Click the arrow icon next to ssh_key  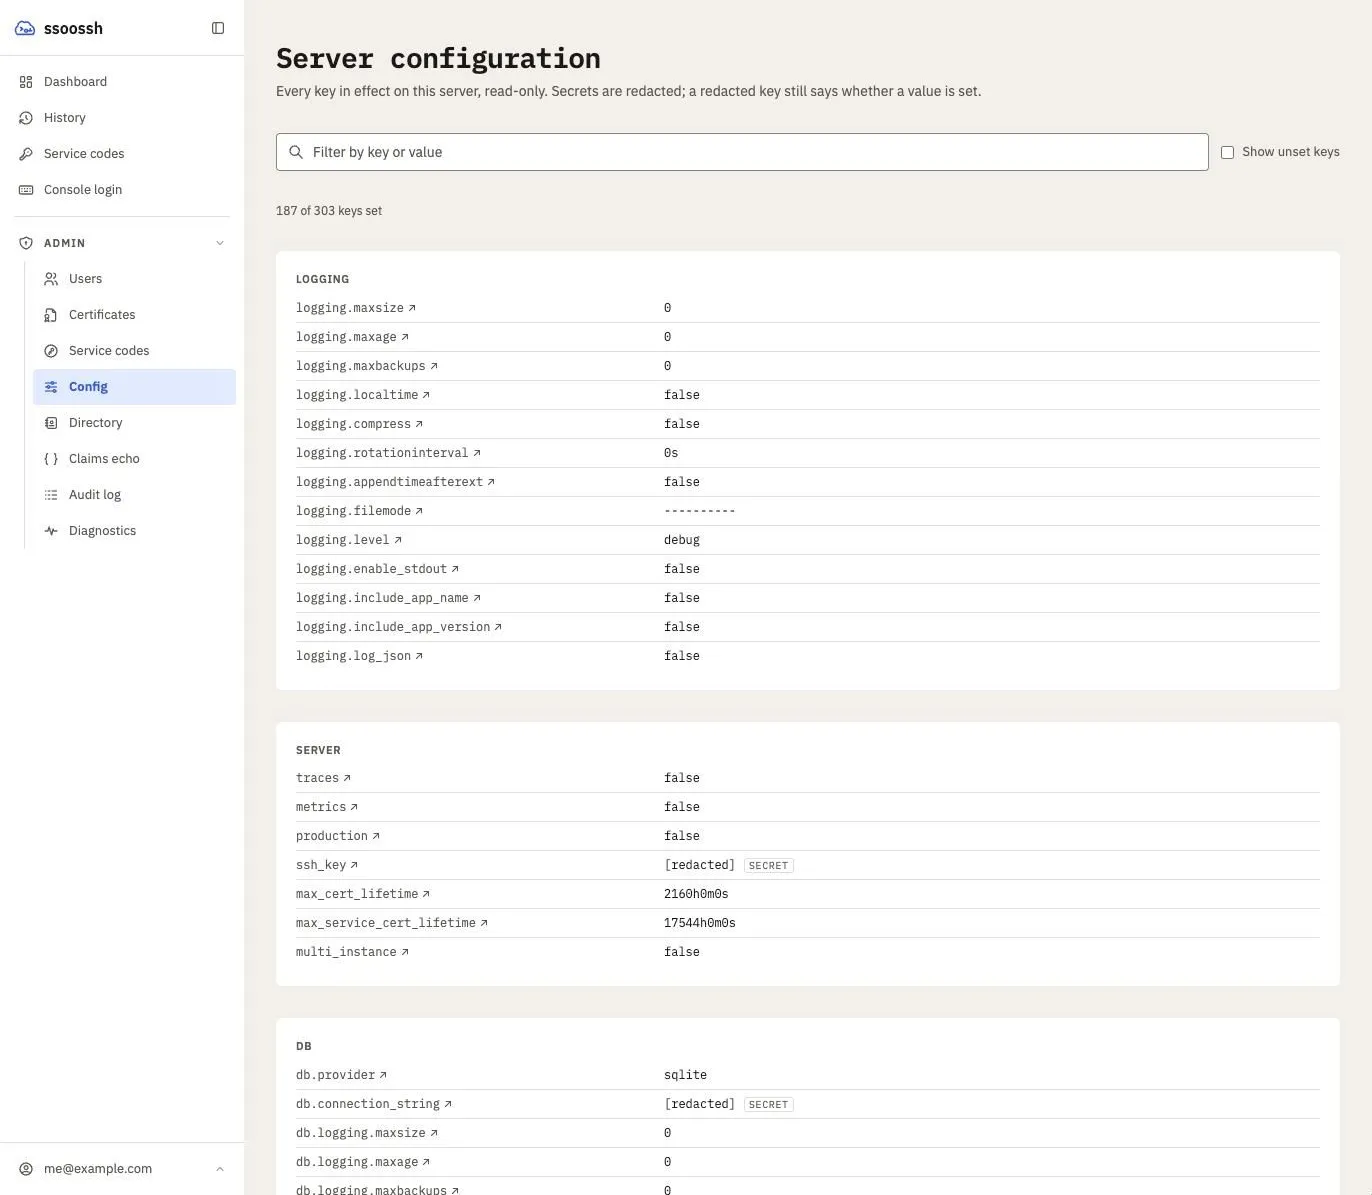point(354,865)
